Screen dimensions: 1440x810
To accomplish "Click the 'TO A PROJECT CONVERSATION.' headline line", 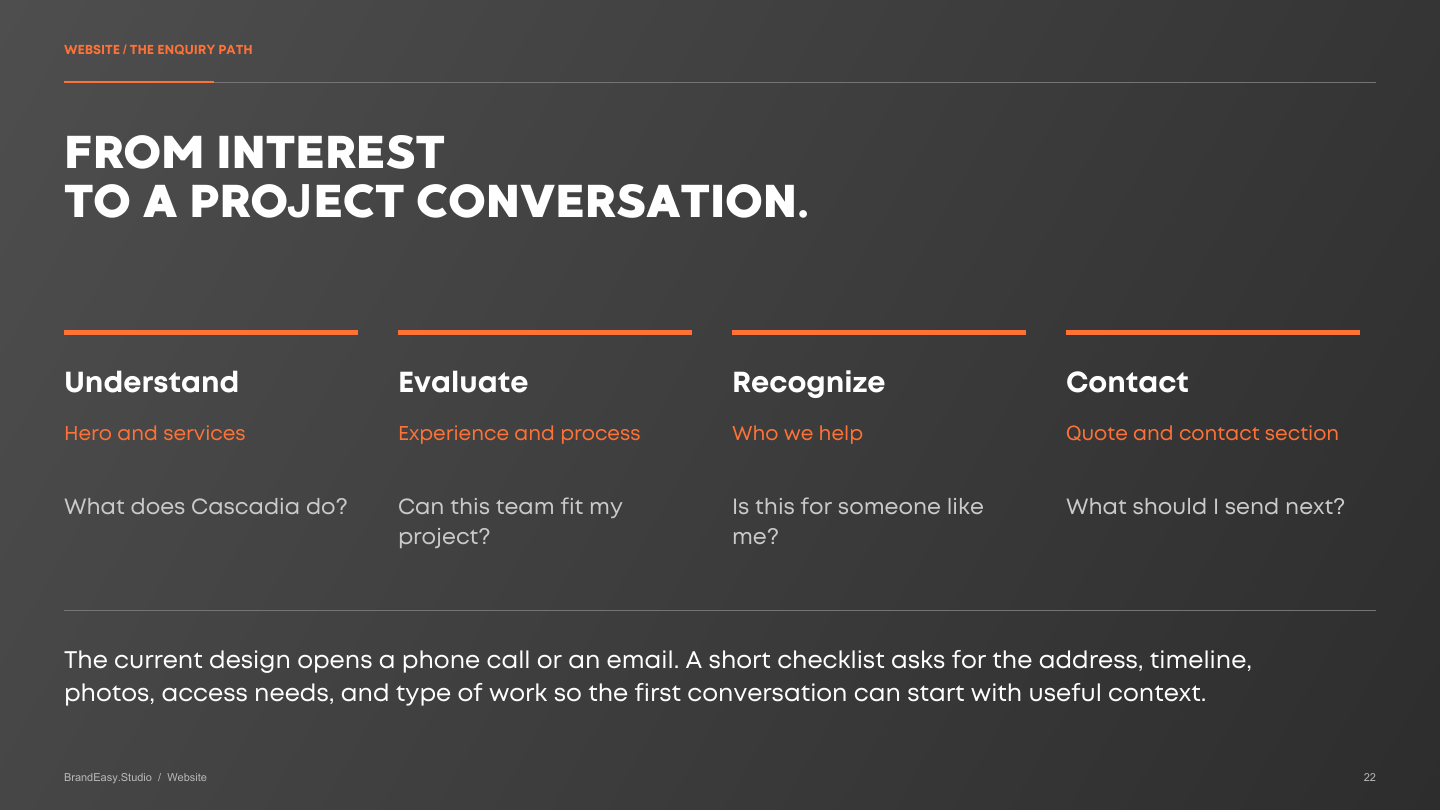I will click(x=436, y=203).
